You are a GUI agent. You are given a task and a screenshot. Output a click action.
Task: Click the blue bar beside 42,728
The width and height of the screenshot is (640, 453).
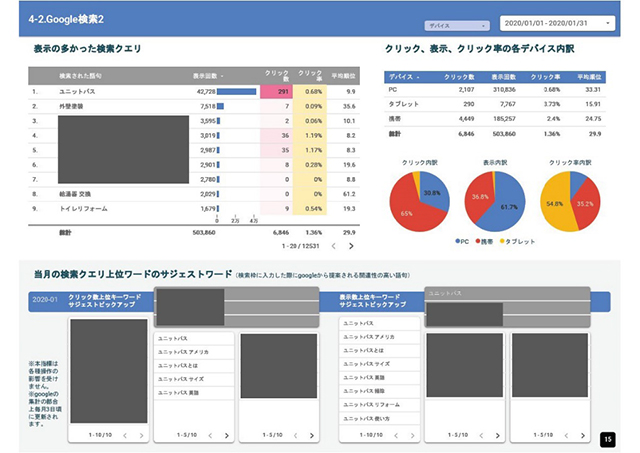pos(237,91)
